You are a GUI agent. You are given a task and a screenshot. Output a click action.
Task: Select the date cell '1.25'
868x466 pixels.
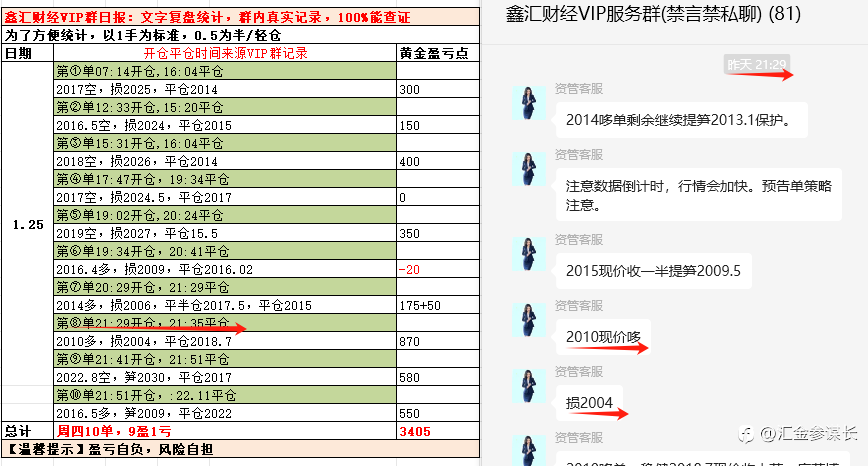[28, 224]
